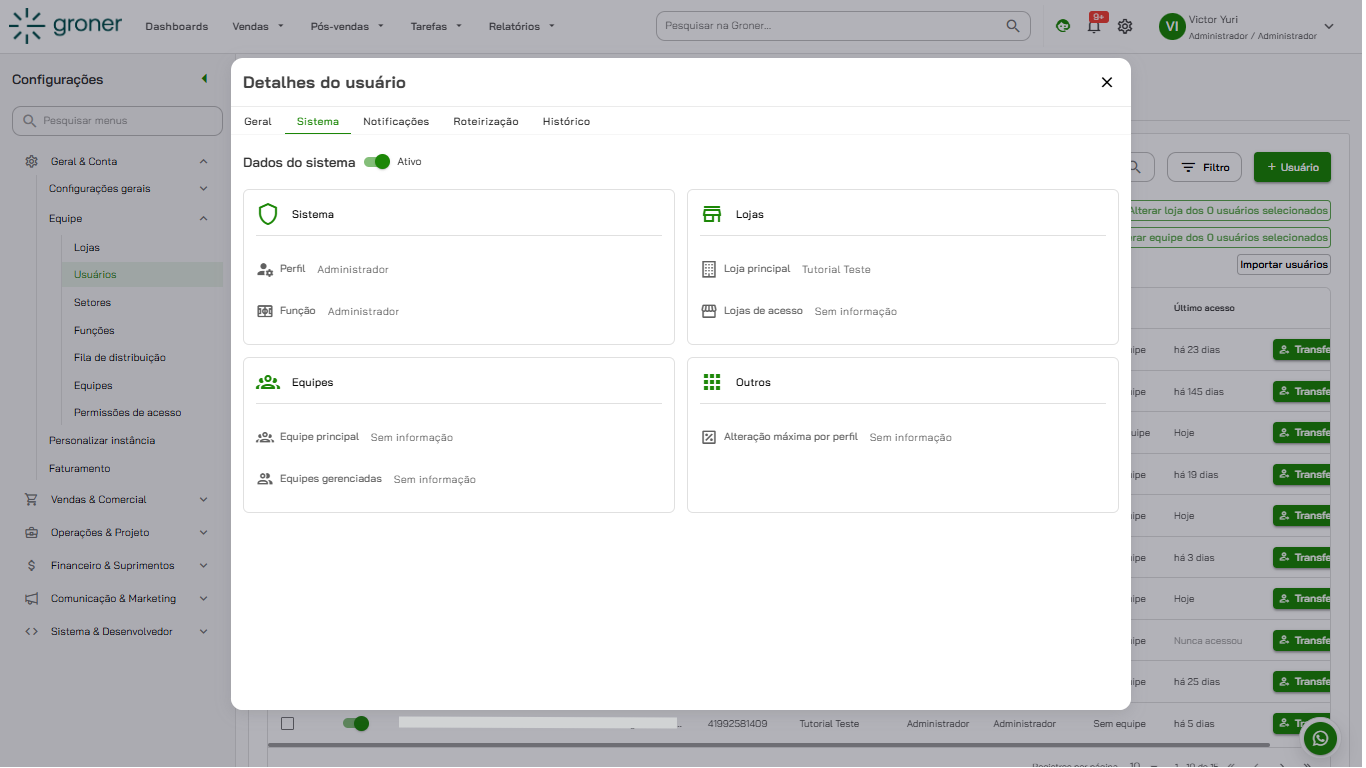Switch to the Geral tab
The image size is (1366, 768).
click(258, 121)
